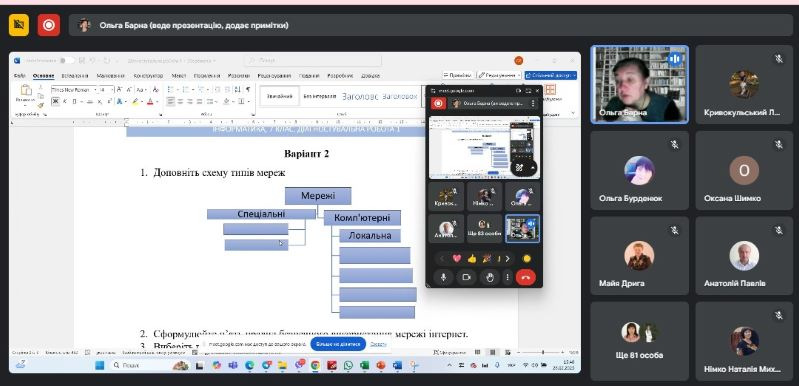This screenshot has height=386, width=799.
Task: Click the Спільний доступ share button
Action: pyautogui.click(x=551, y=75)
